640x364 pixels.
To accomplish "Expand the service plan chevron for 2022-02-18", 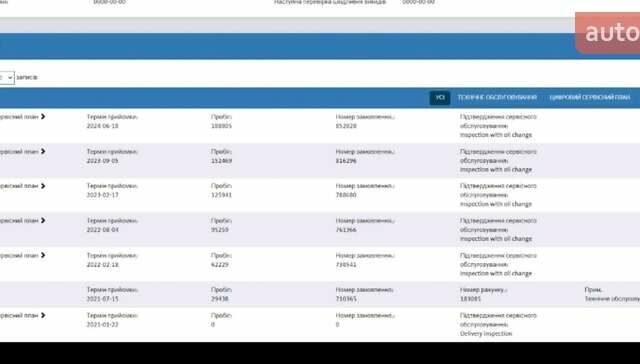I will click(43, 255).
